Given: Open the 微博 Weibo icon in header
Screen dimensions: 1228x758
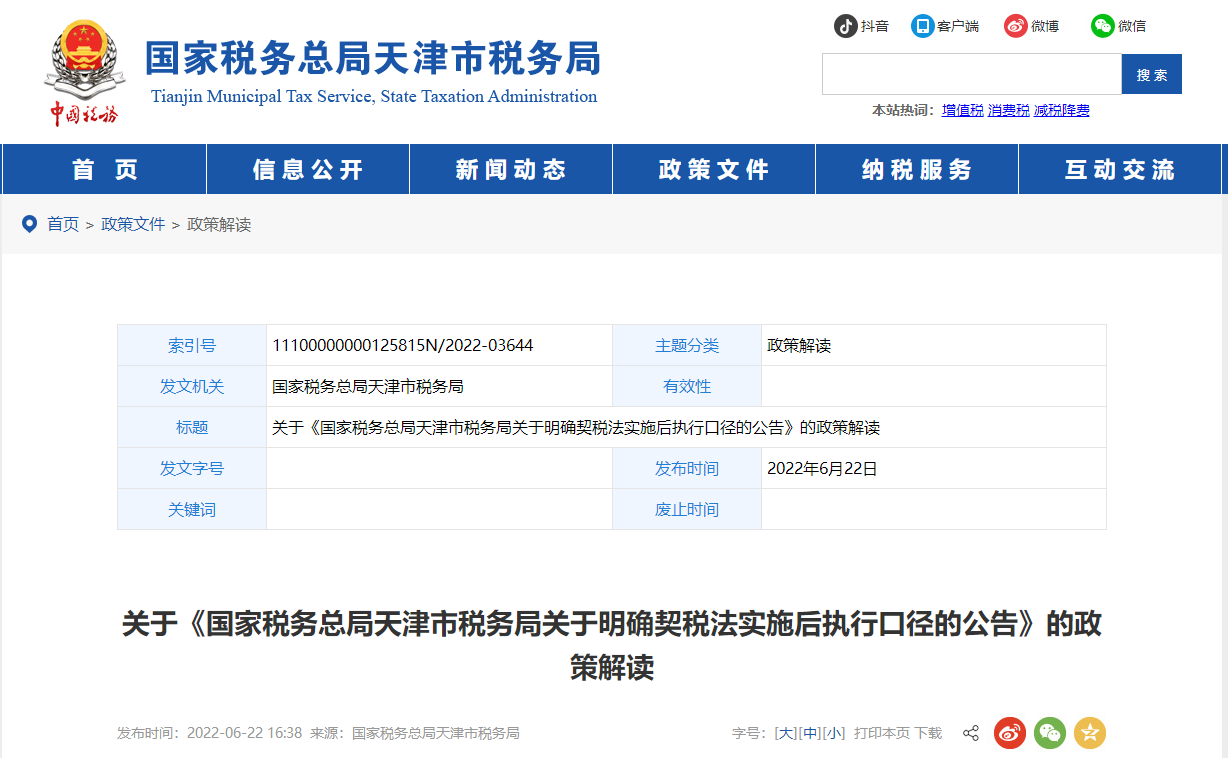Looking at the screenshot, I should [x=1017, y=26].
